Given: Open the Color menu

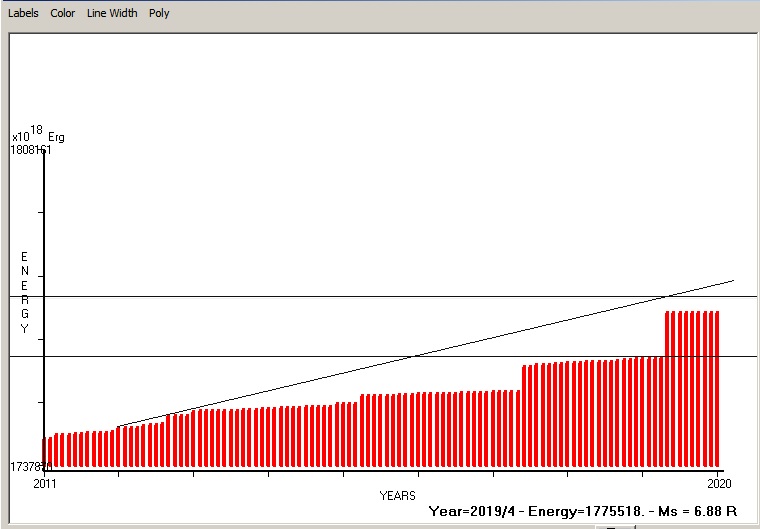Looking at the screenshot, I should 62,13.
